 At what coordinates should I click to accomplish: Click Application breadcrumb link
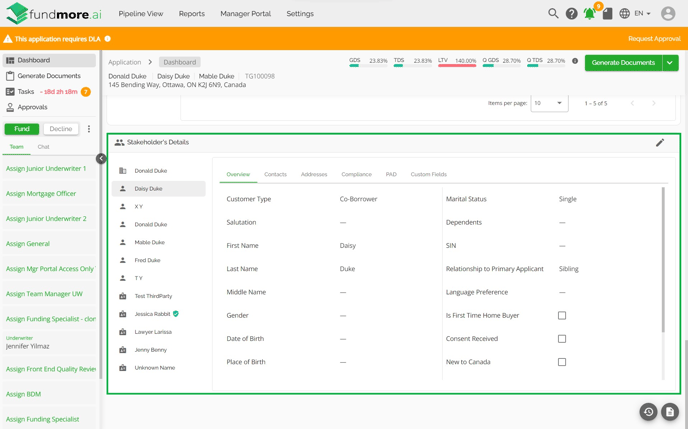tap(125, 62)
